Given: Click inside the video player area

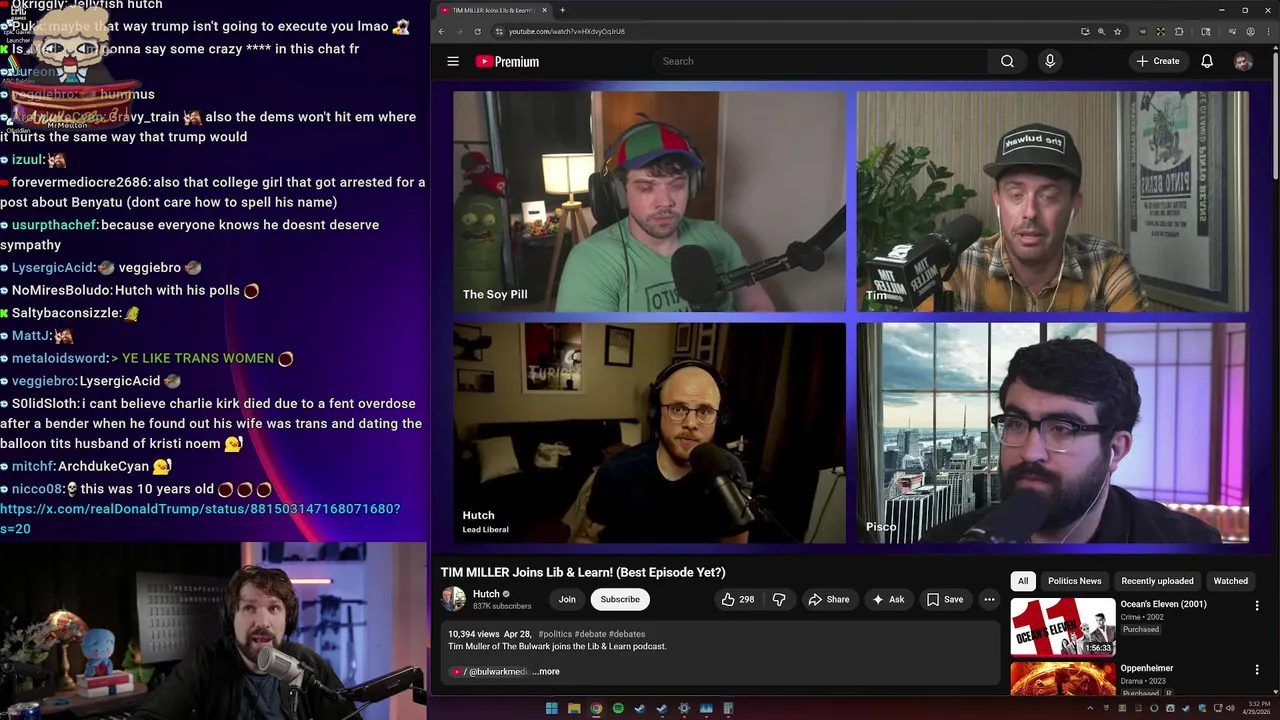Looking at the screenshot, I should [850, 317].
